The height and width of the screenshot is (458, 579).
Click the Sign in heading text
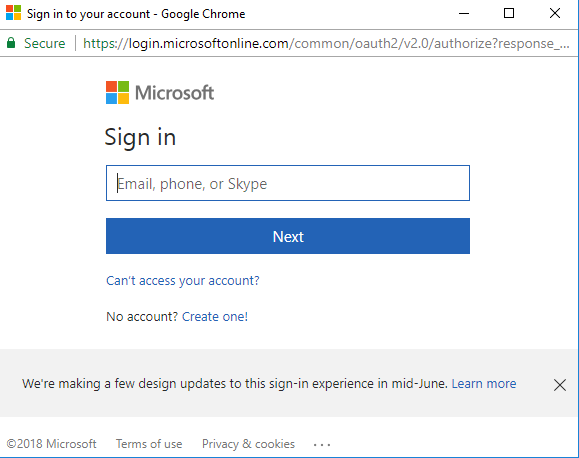[x=140, y=138]
